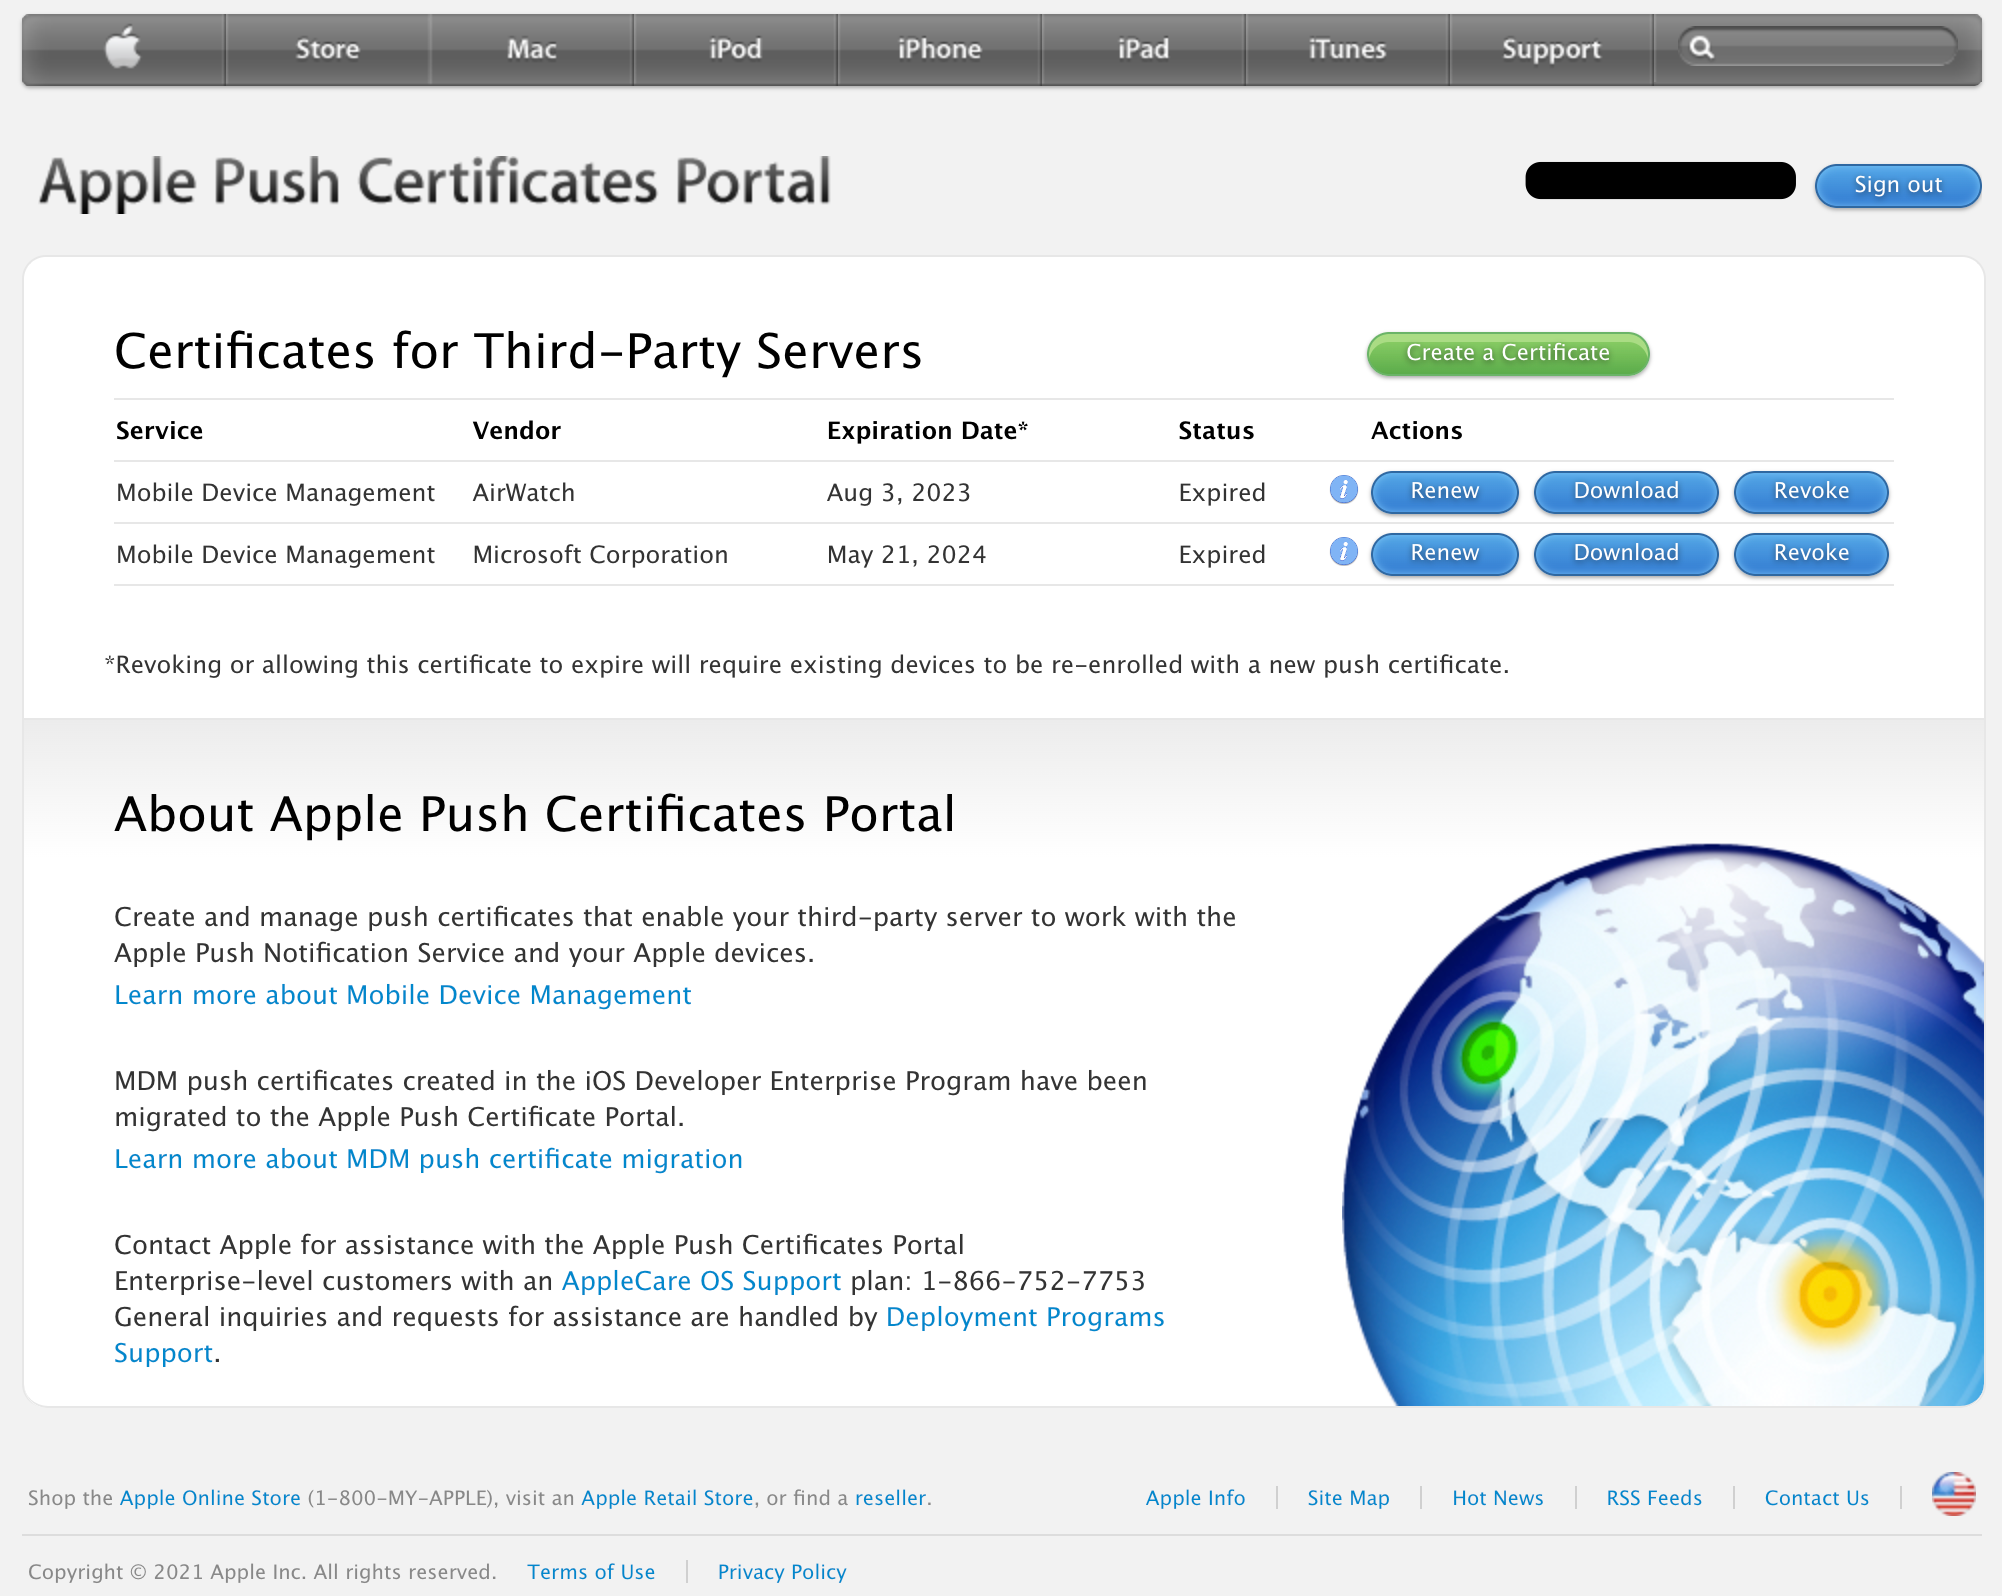Download the Microsoft Corporation certificate
This screenshot has height=1596, width=2002.
[1625, 553]
